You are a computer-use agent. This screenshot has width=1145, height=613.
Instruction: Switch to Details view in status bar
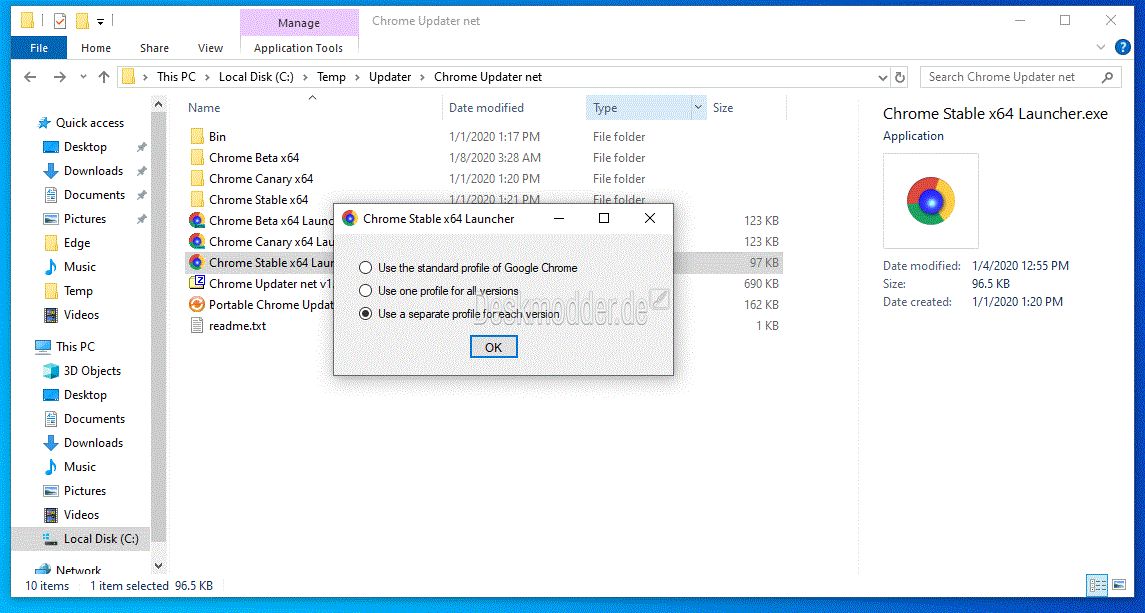point(1098,585)
